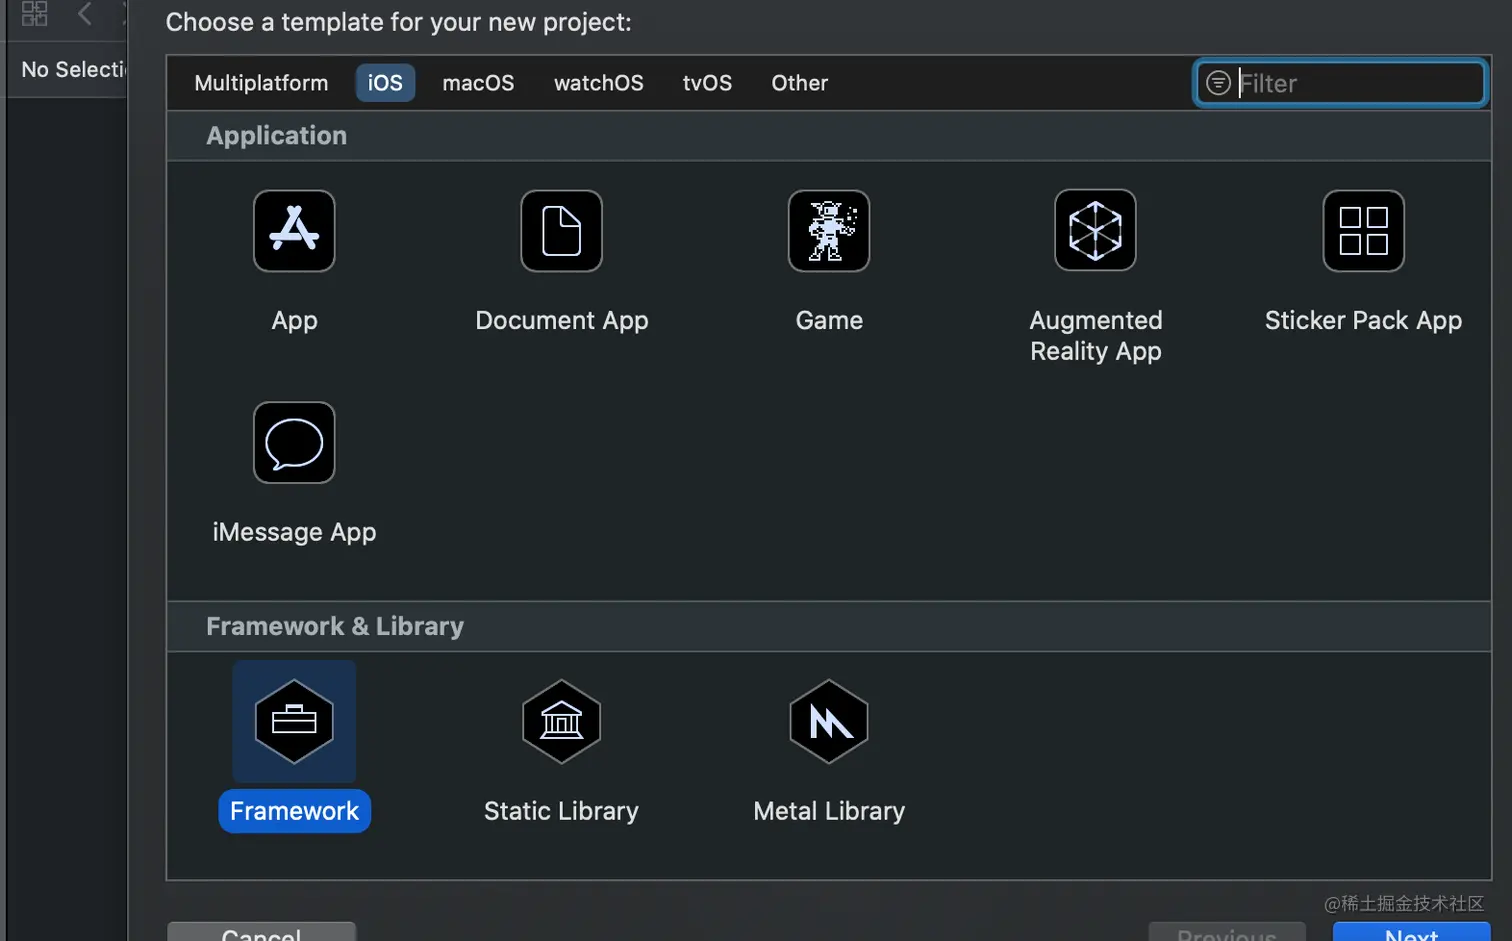
Task: Click the Framework template icon
Action: (294, 721)
